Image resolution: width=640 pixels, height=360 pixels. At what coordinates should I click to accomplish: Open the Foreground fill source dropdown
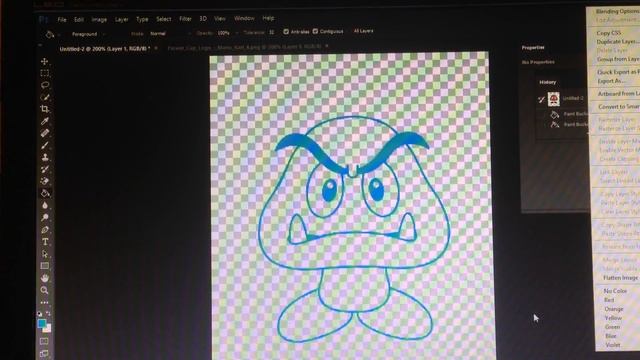[x=88, y=34]
